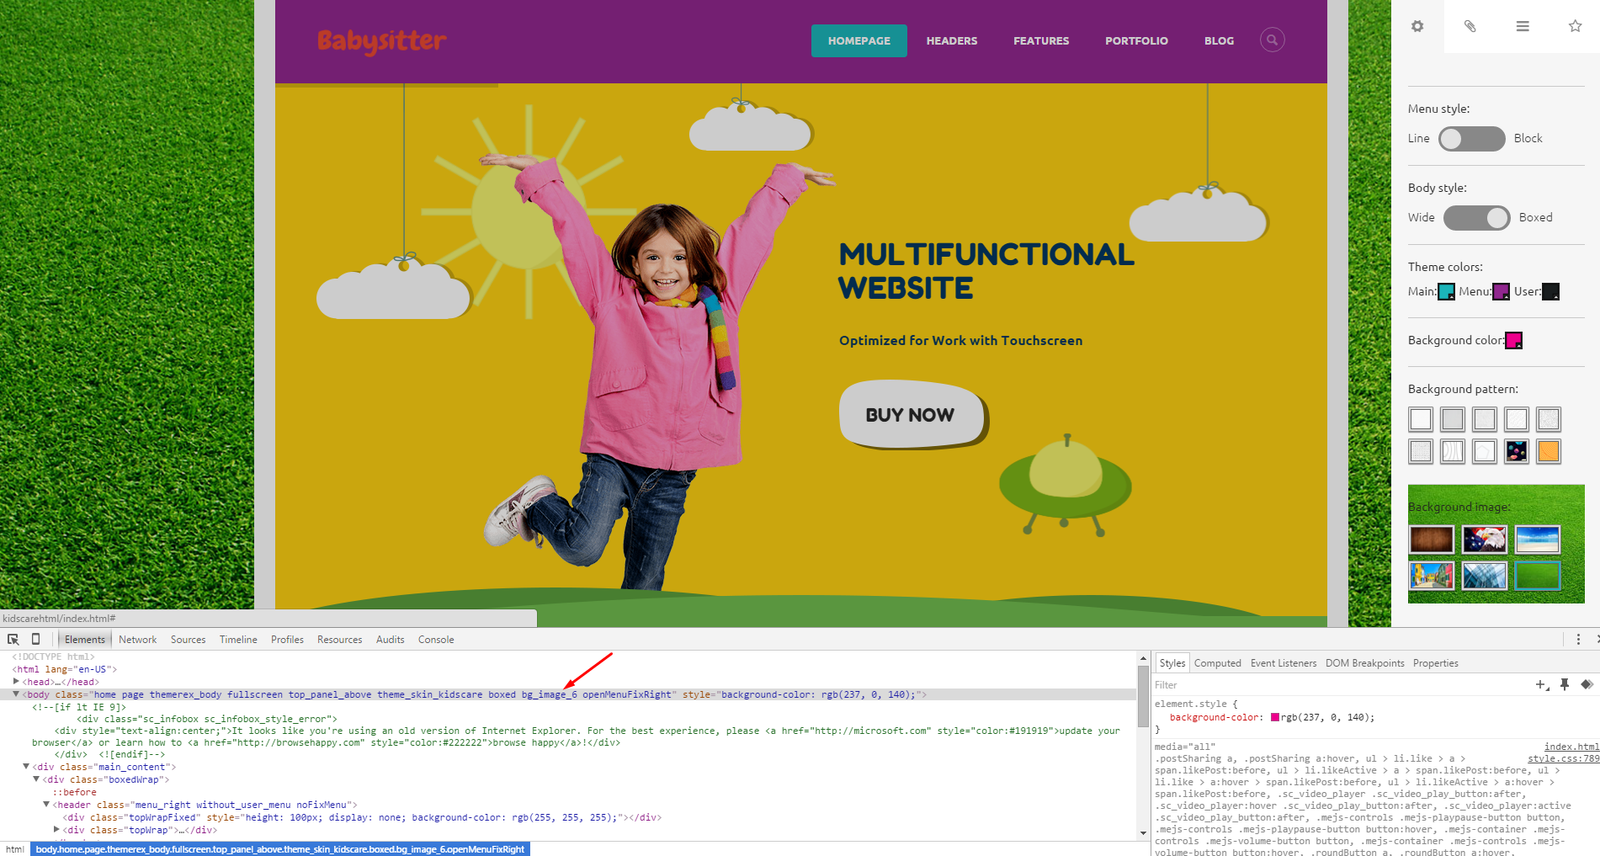Image resolution: width=1600 pixels, height=856 pixels.
Task: Activate the DevTools inspect element cursor icon
Action: [x=13, y=639]
